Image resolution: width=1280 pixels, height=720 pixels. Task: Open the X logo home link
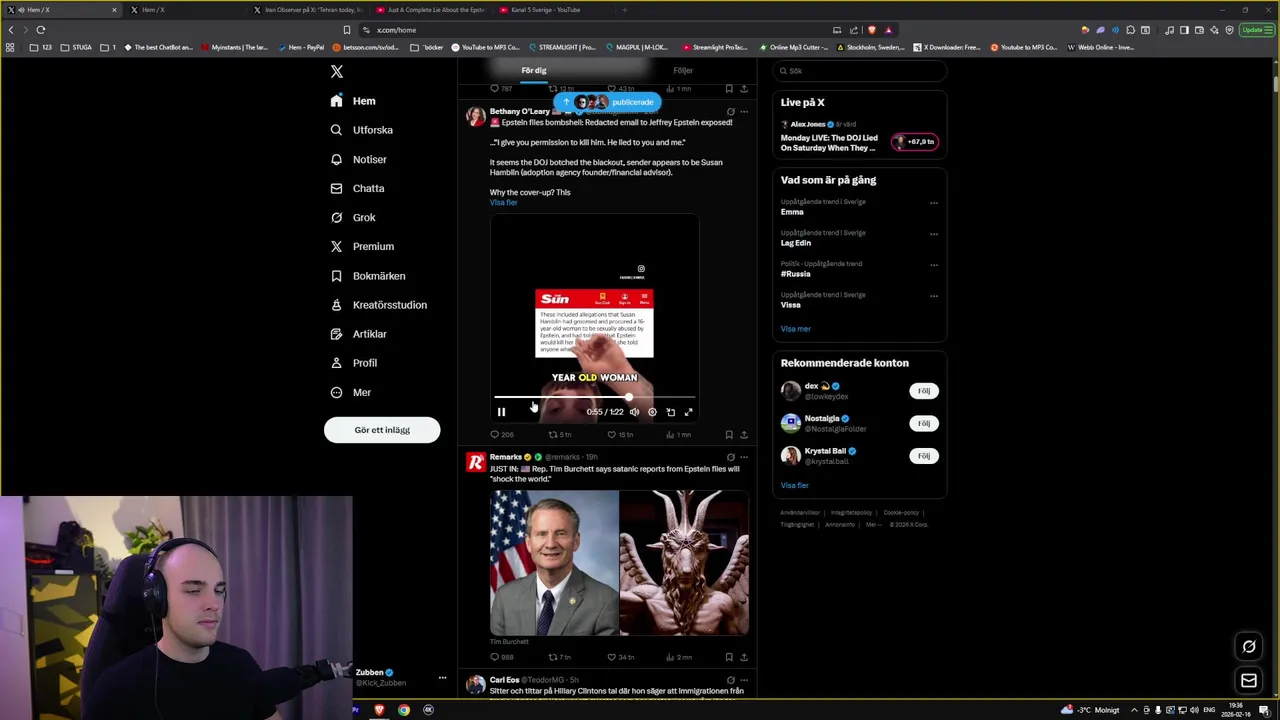coord(337,71)
